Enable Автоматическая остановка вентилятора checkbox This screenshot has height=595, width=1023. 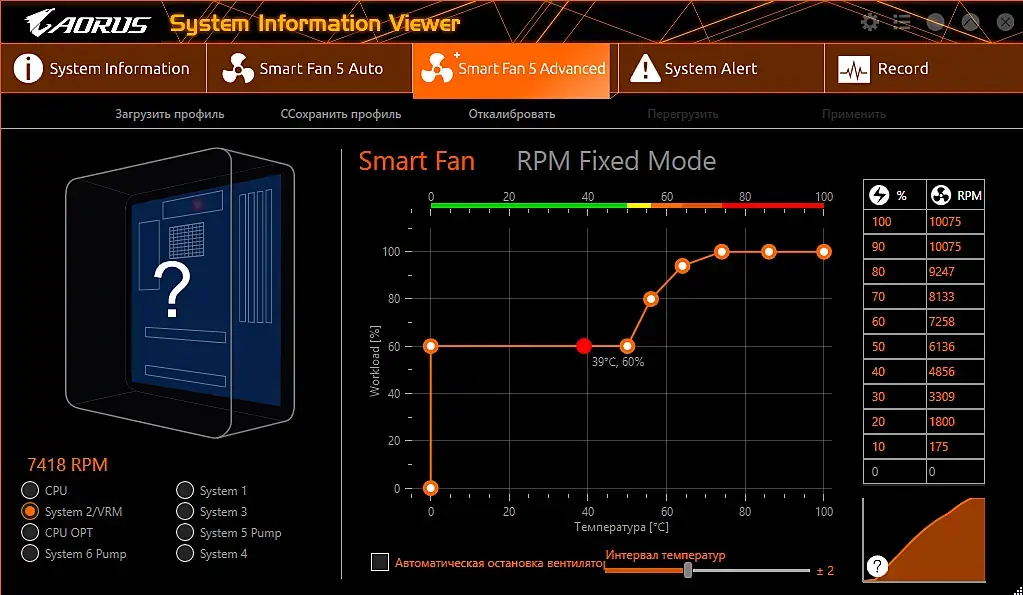coord(380,562)
